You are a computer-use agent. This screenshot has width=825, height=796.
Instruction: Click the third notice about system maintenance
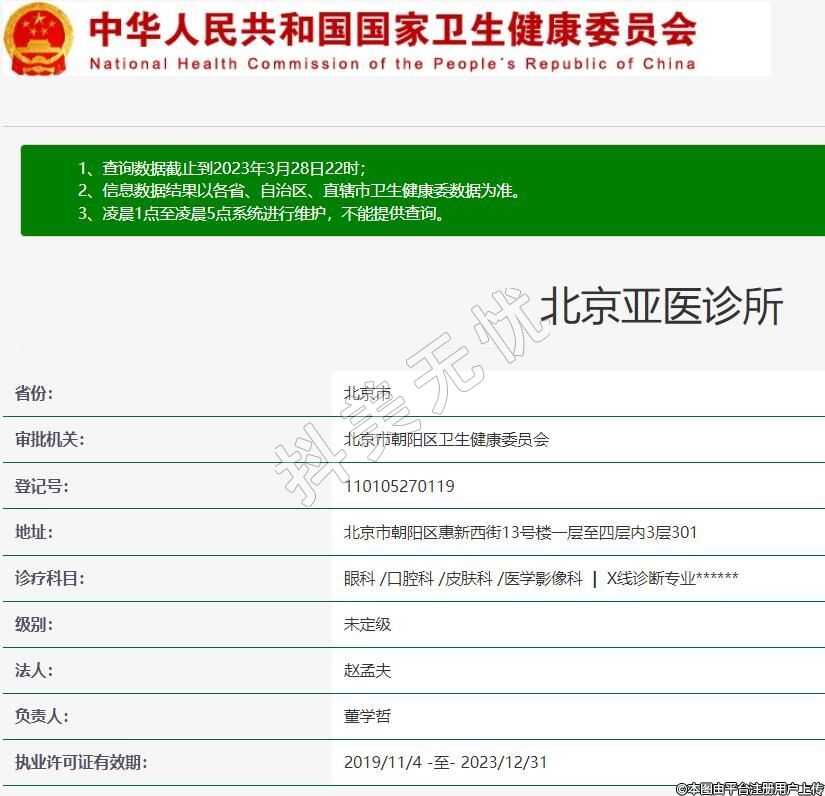click(x=261, y=213)
